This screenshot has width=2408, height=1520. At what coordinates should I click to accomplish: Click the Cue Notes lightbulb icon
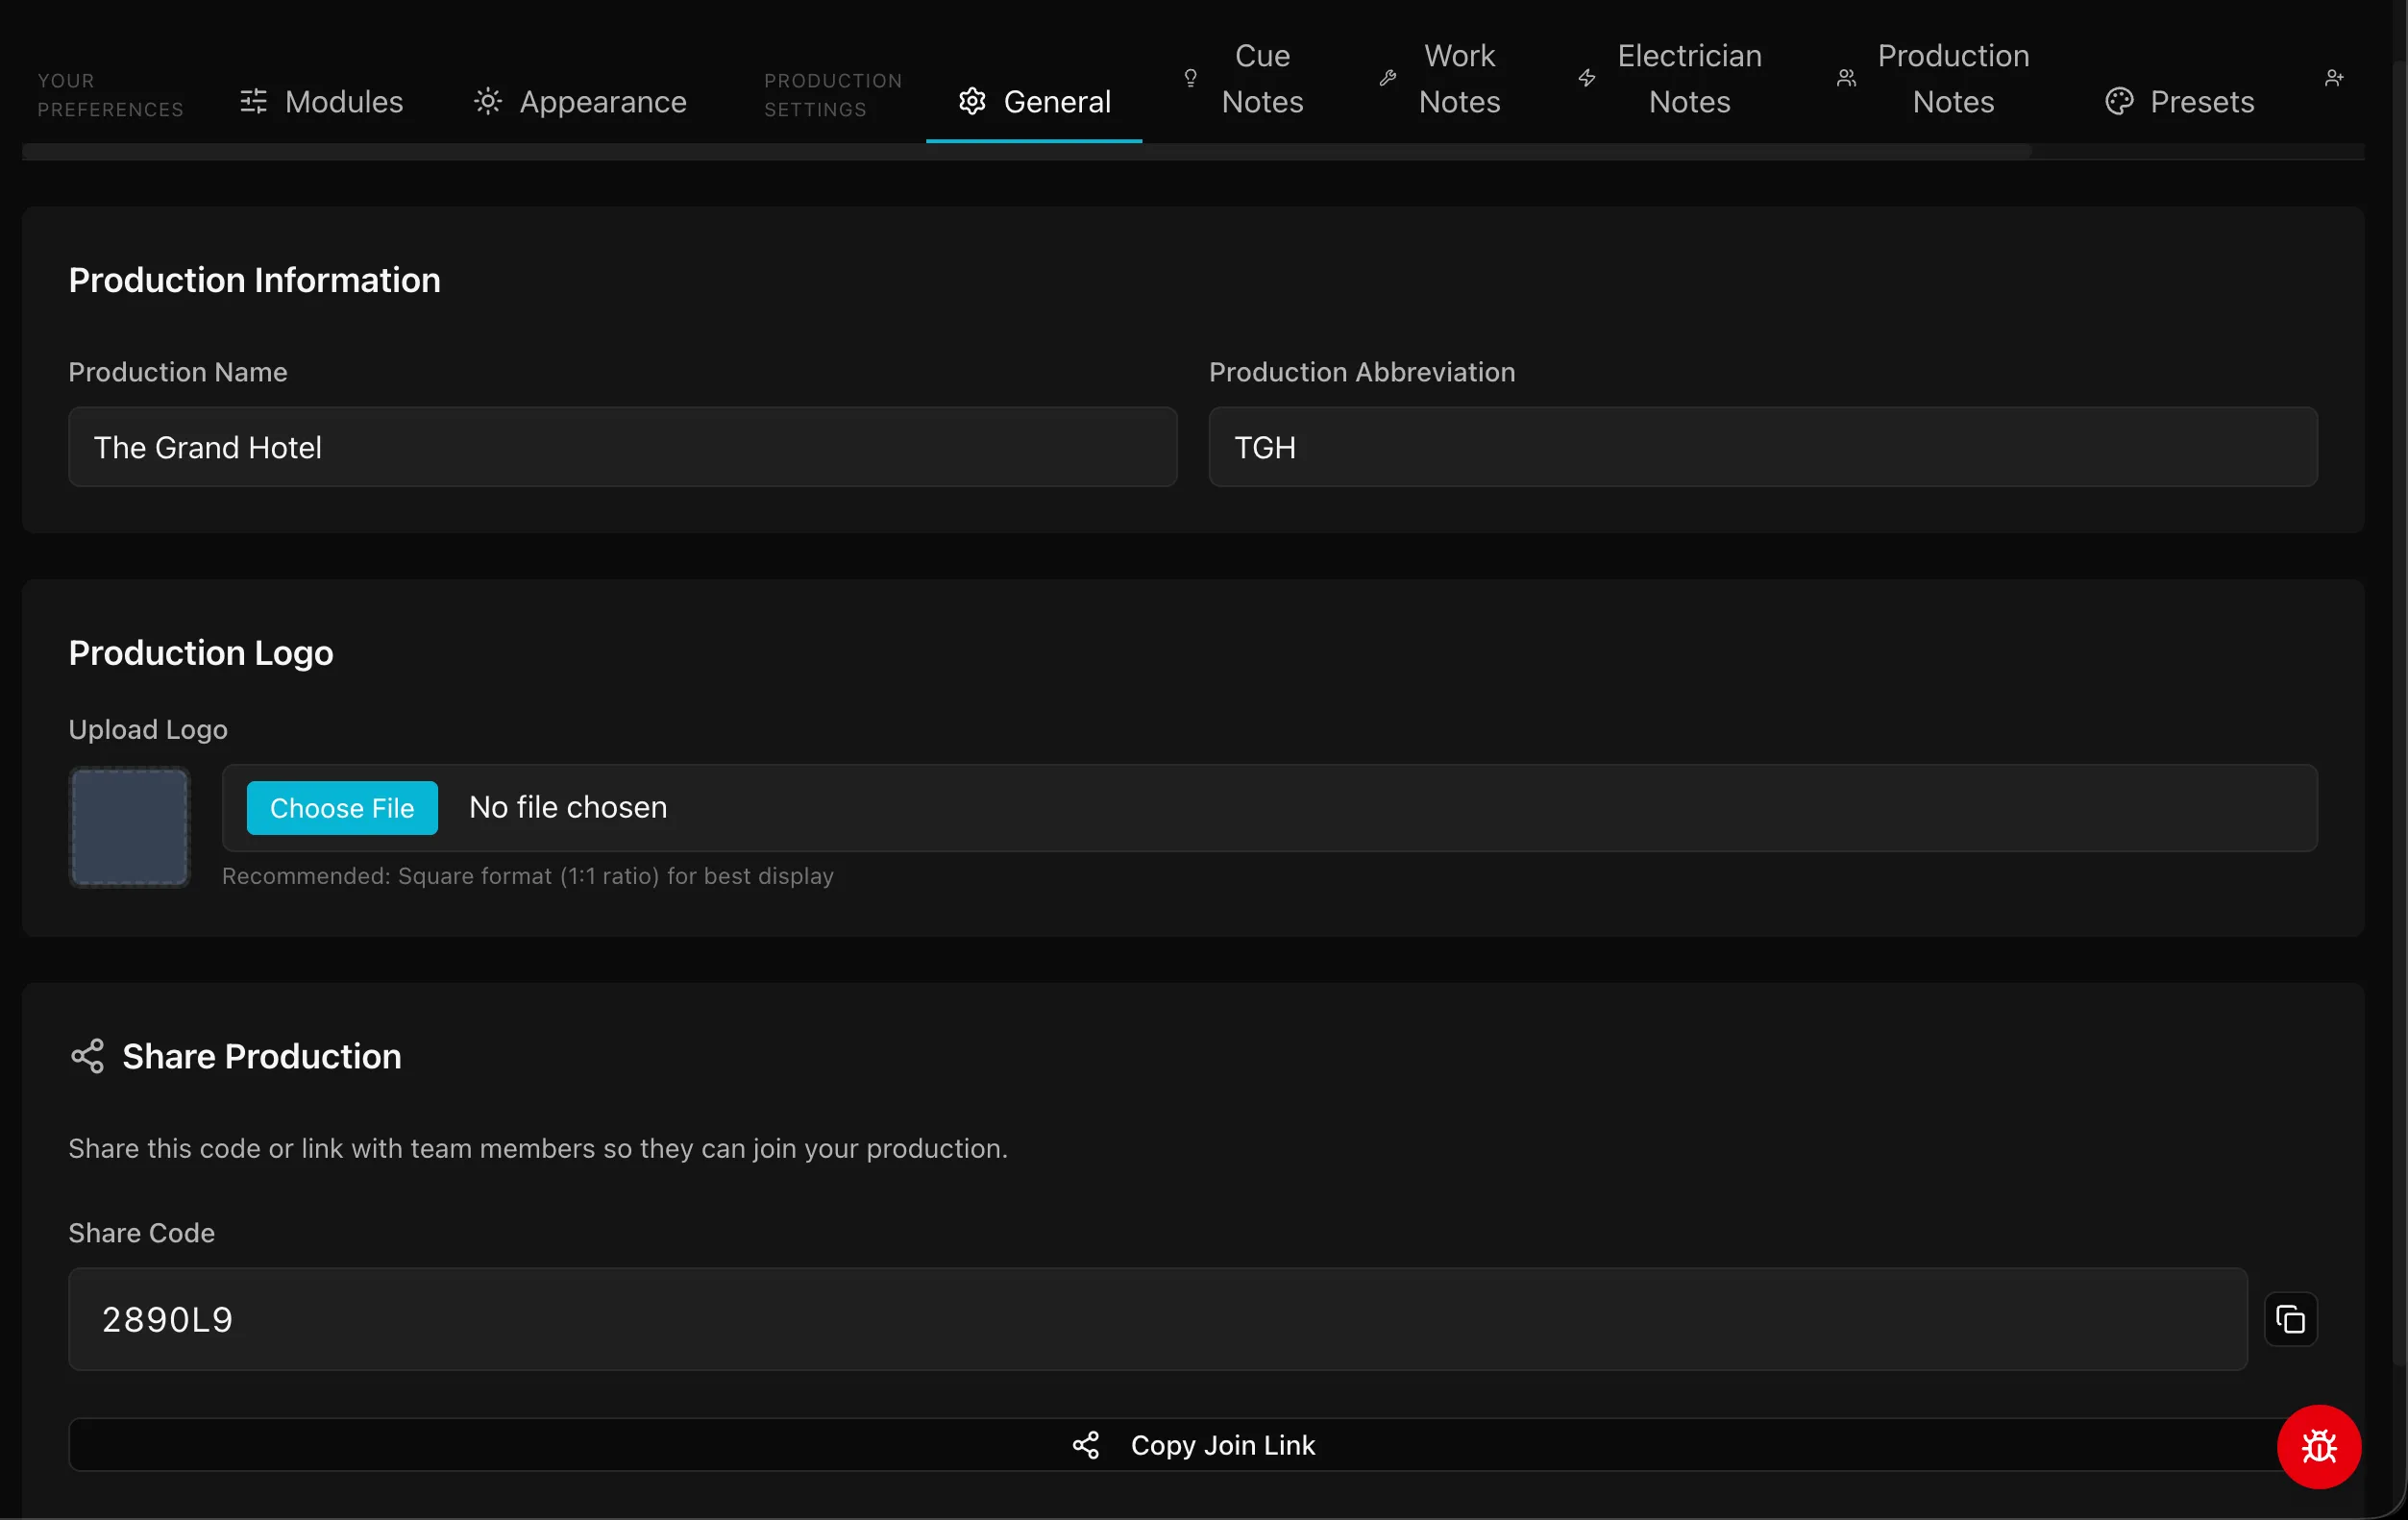[1190, 78]
